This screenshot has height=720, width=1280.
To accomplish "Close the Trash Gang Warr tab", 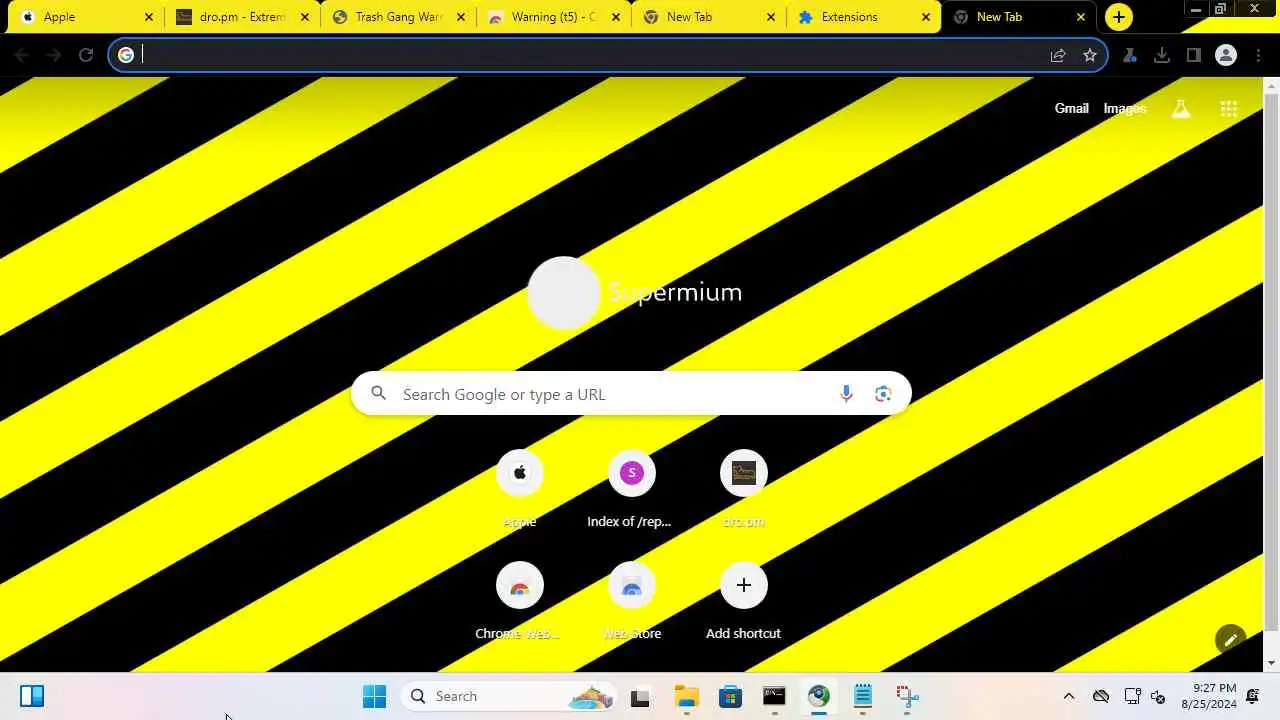I will 461,17.
